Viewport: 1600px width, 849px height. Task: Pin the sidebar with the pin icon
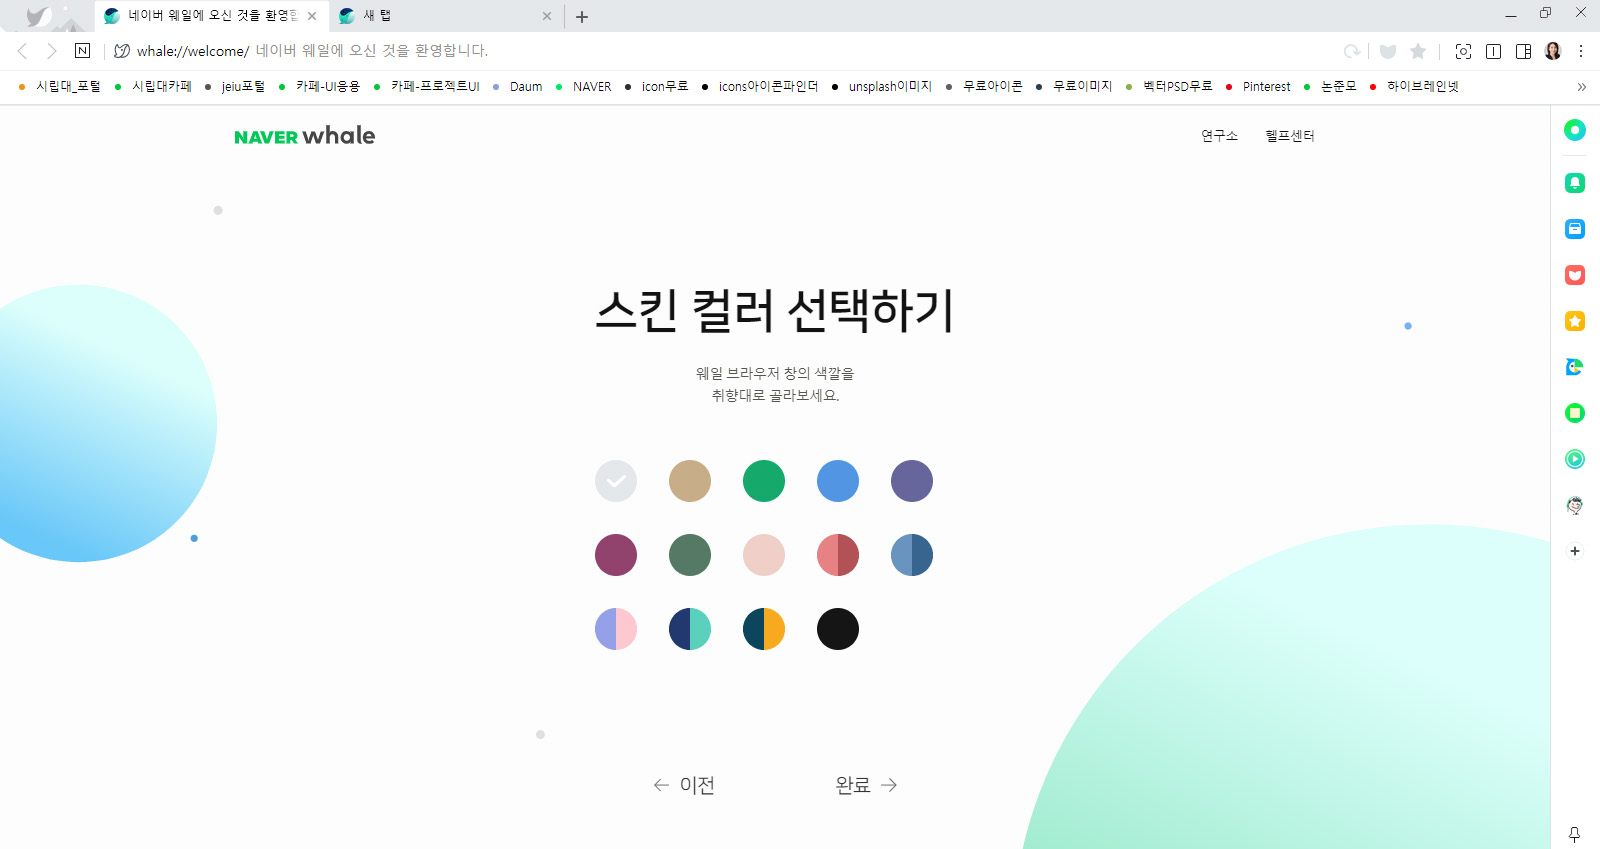[1575, 834]
